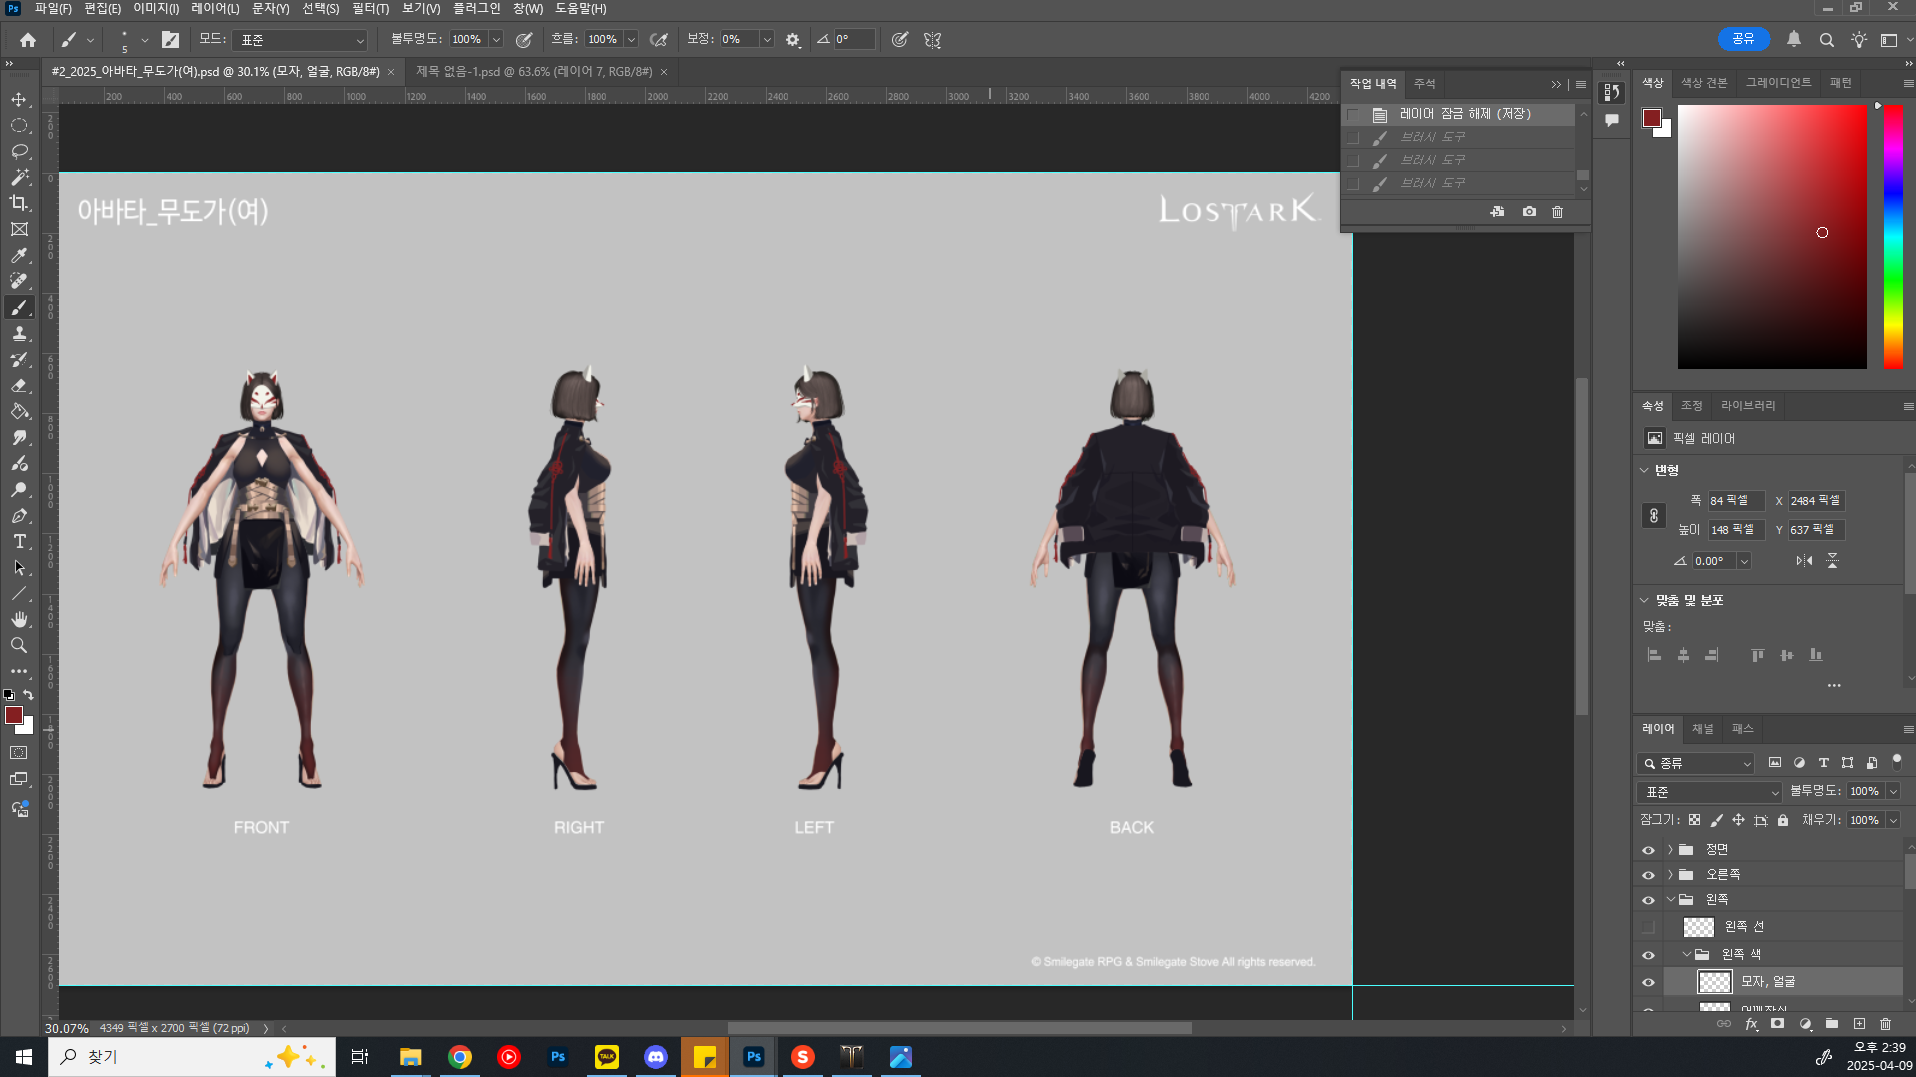Image resolution: width=1916 pixels, height=1077 pixels.
Task: Select the Lasso tool
Action: pyautogui.click(x=19, y=152)
